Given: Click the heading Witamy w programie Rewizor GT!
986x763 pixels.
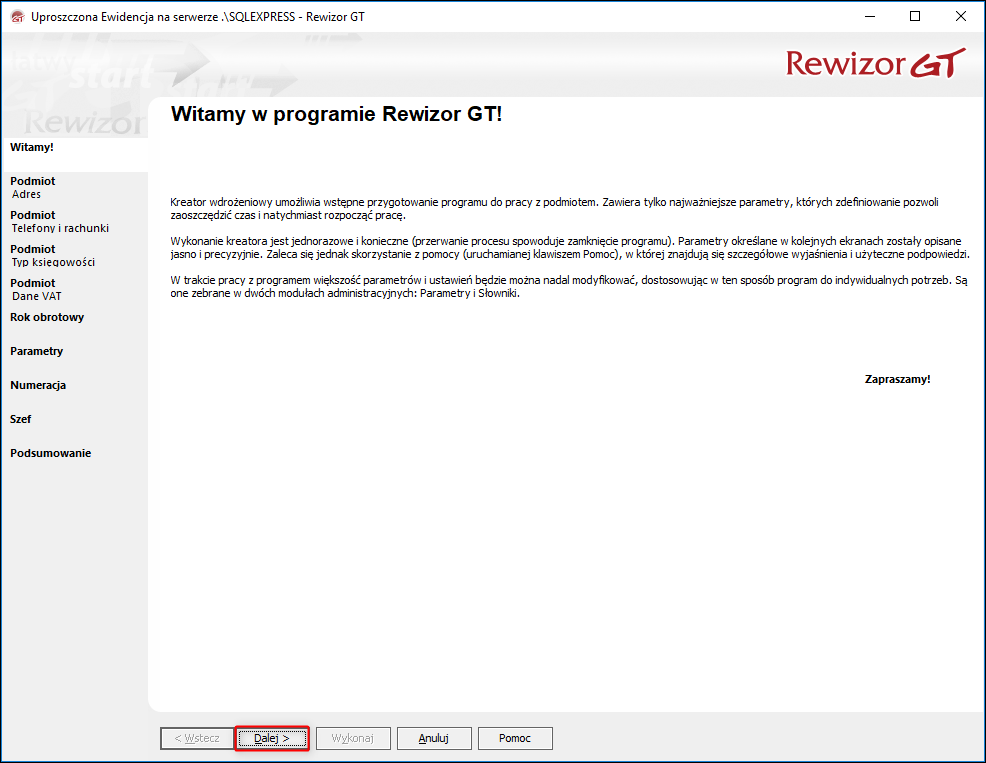Looking at the screenshot, I should pyautogui.click(x=336, y=114).
